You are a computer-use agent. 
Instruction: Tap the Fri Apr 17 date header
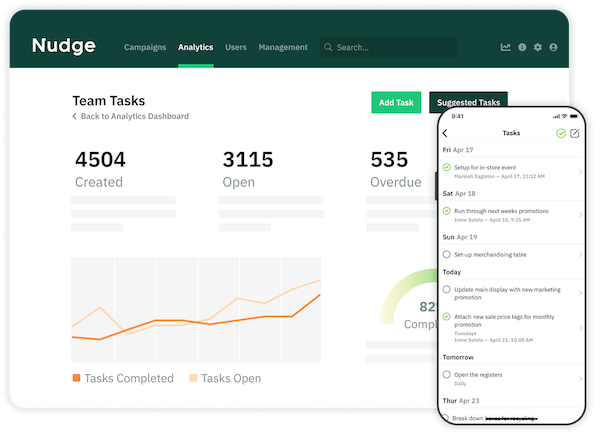[458, 150]
